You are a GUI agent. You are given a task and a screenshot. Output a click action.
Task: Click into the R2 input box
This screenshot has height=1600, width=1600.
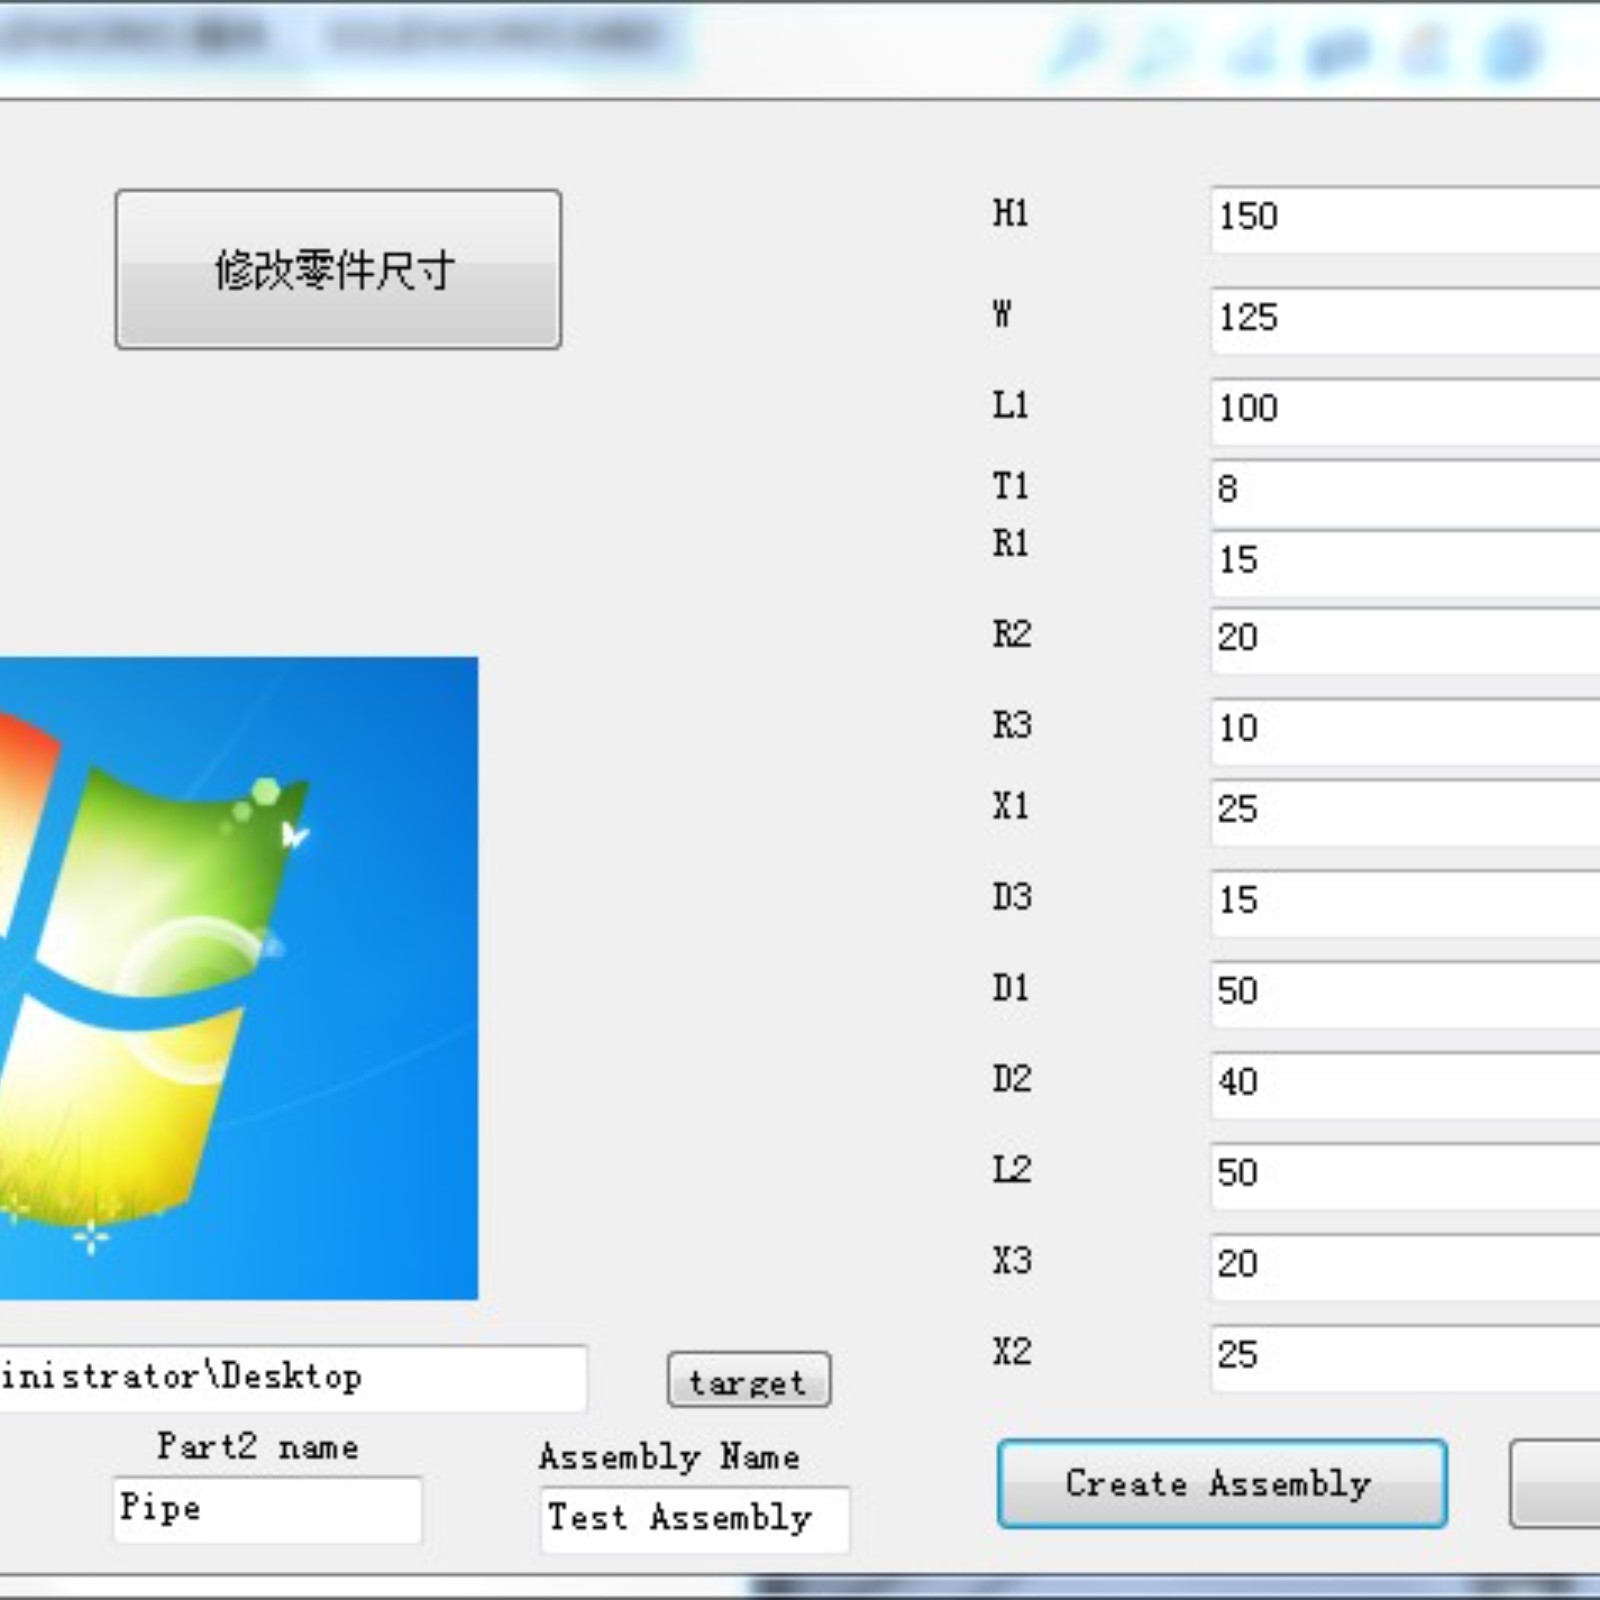[x=1400, y=639]
